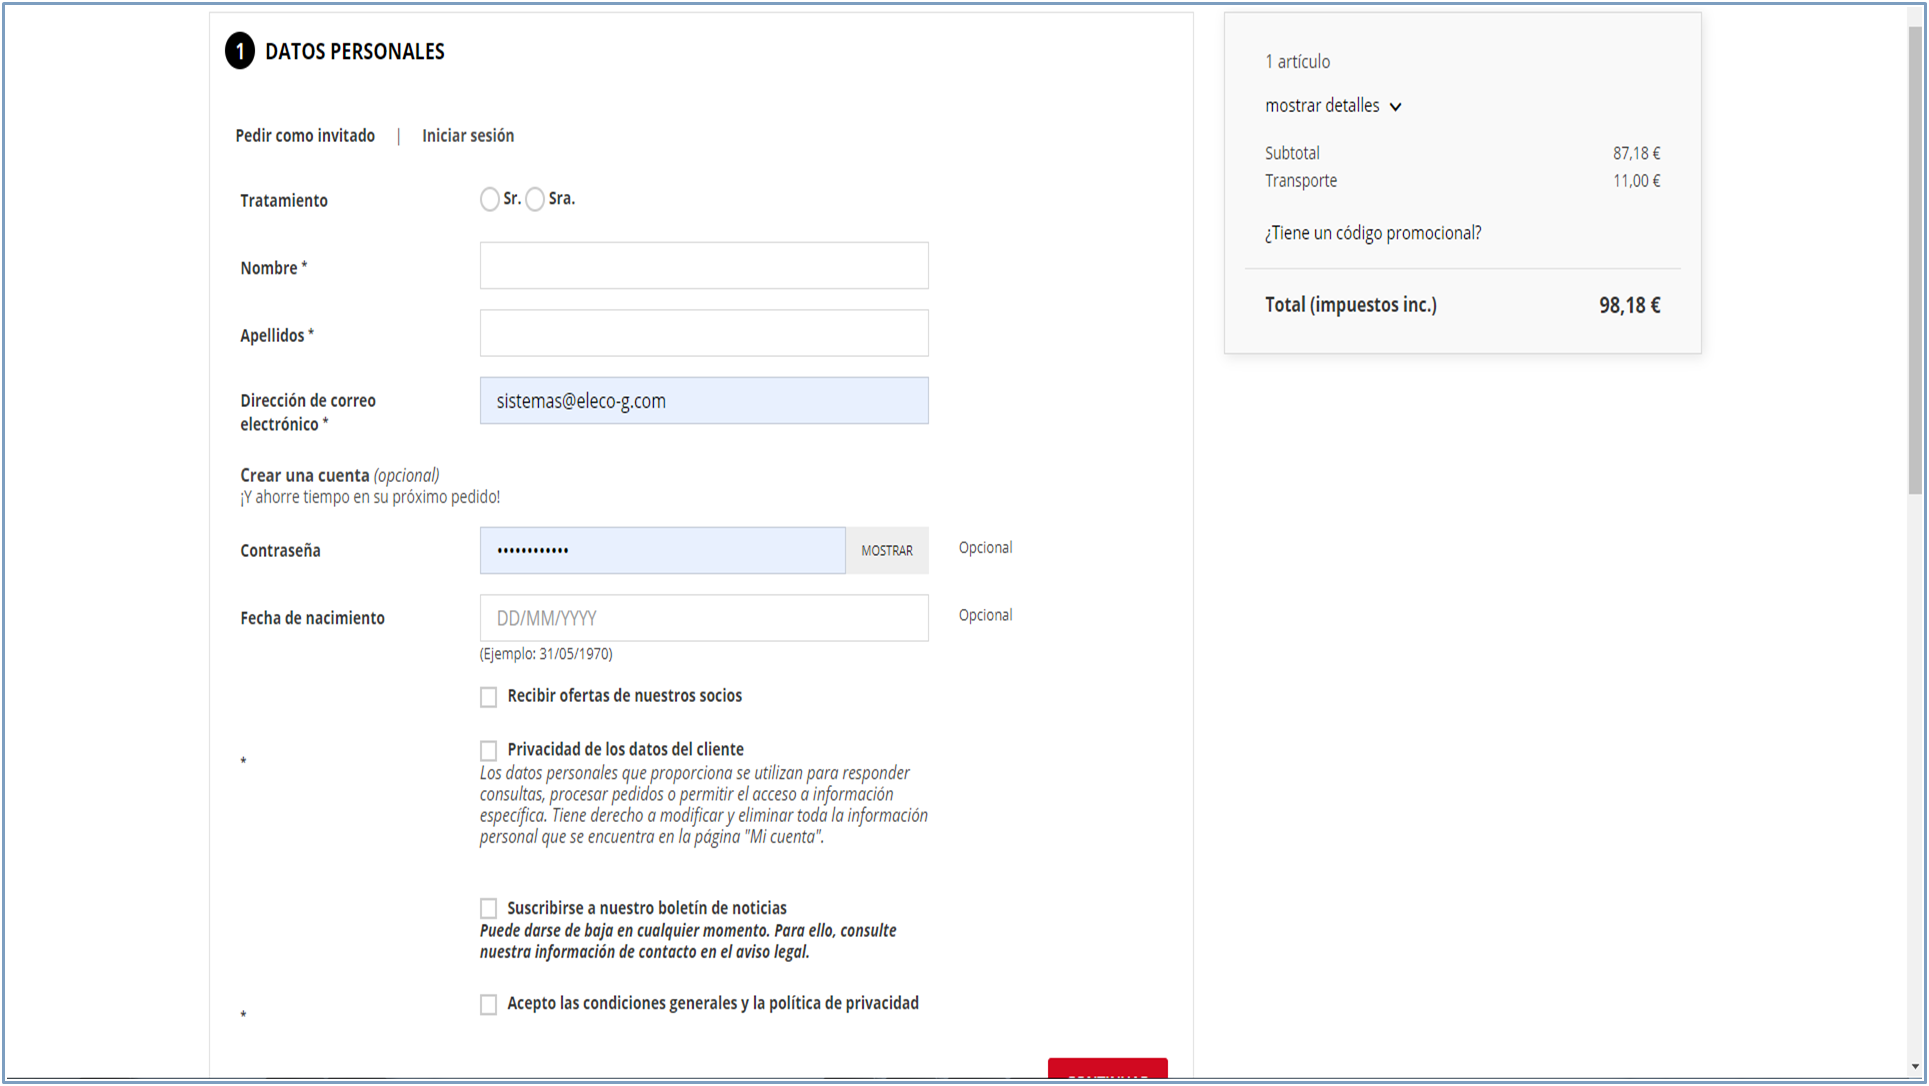Expand mostrar detalles chevron
The height and width of the screenshot is (1086, 1929).
[1395, 107]
